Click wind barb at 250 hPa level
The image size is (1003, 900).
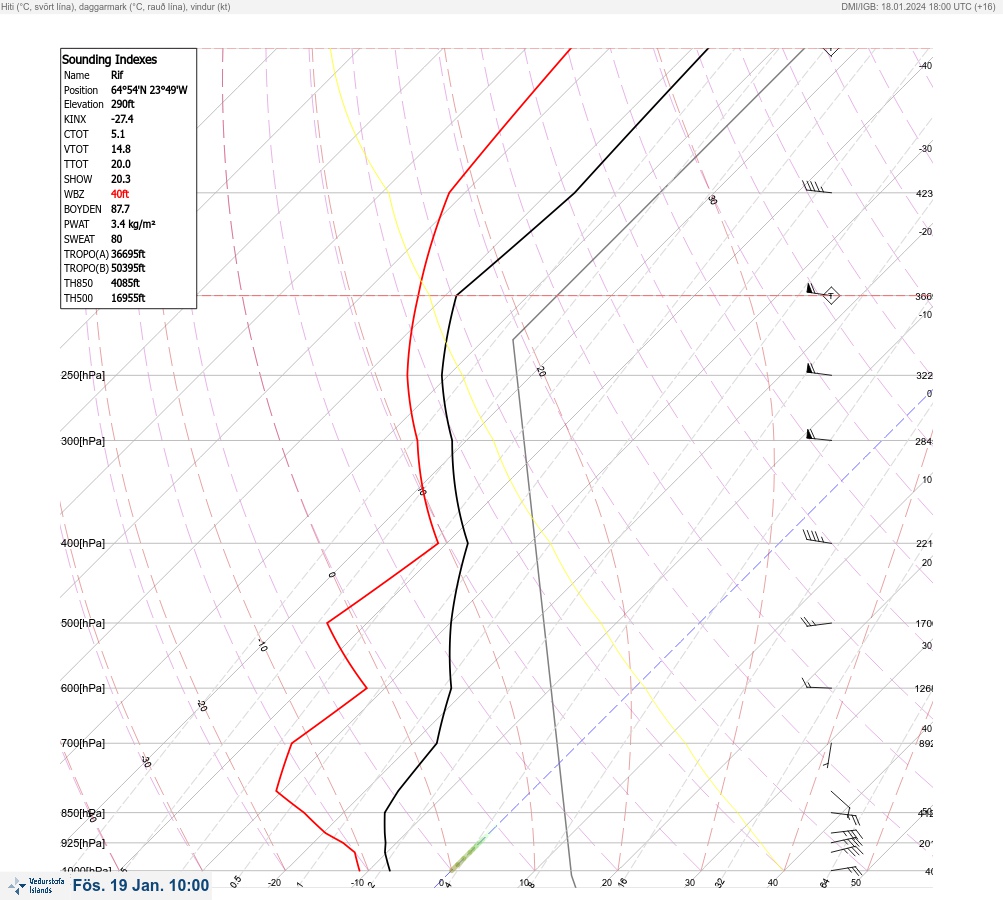pyautogui.click(x=819, y=369)
